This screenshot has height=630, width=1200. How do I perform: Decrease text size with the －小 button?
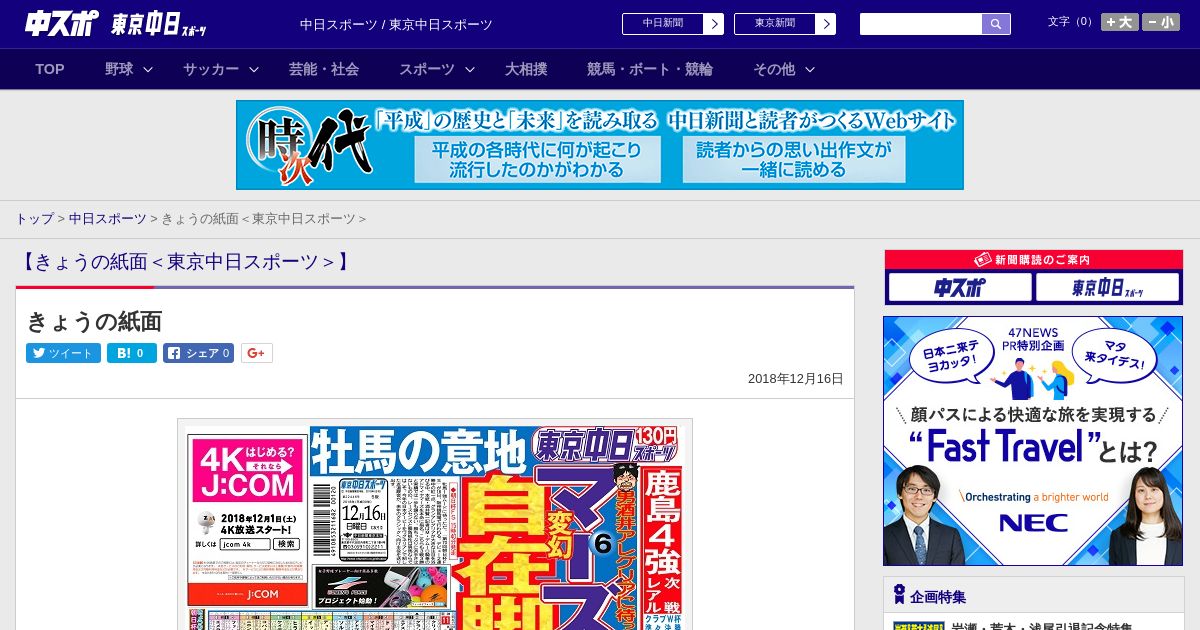1161,22
